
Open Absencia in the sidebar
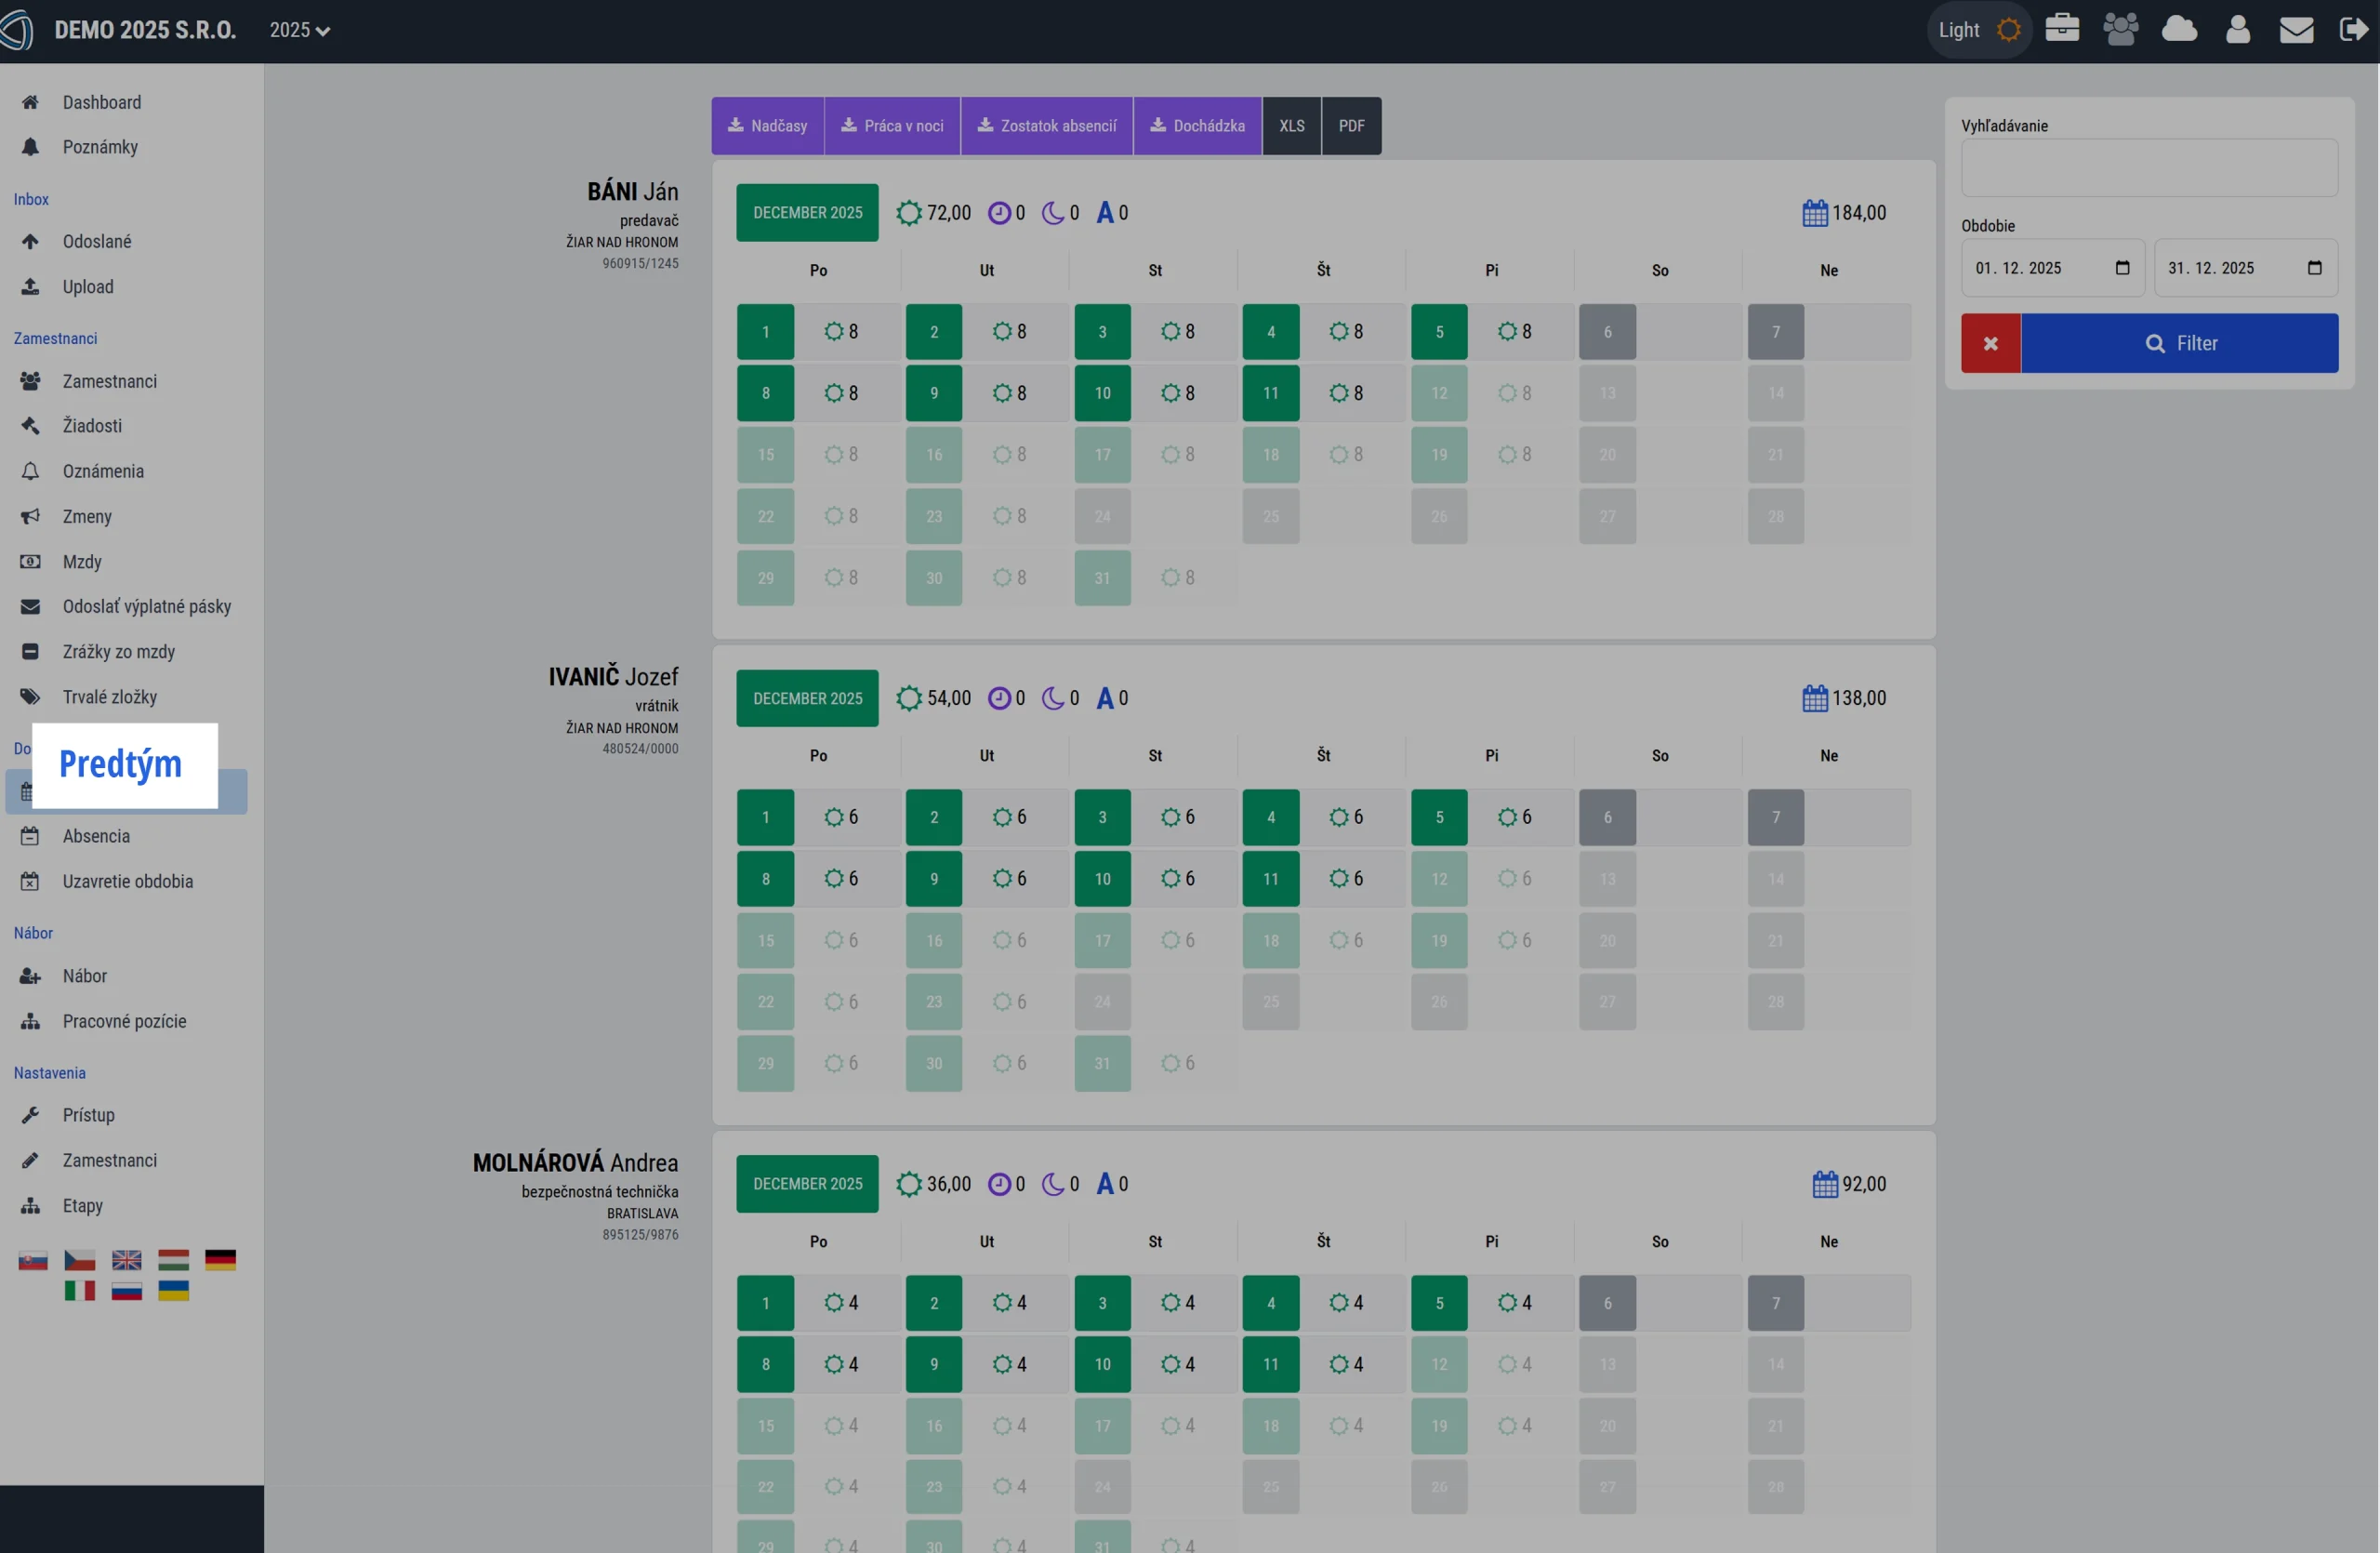tap(96, 836)
